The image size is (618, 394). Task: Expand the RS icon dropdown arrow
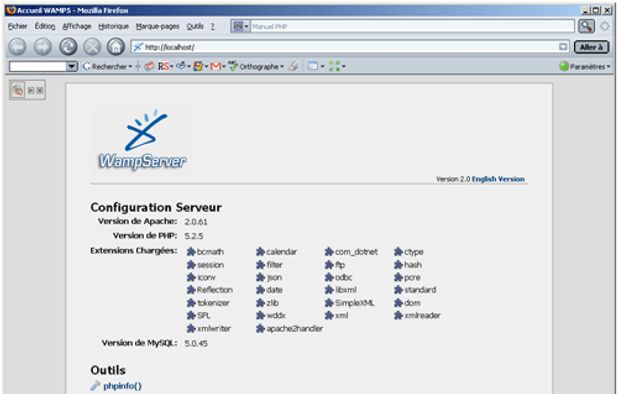[x=171, y=67]
